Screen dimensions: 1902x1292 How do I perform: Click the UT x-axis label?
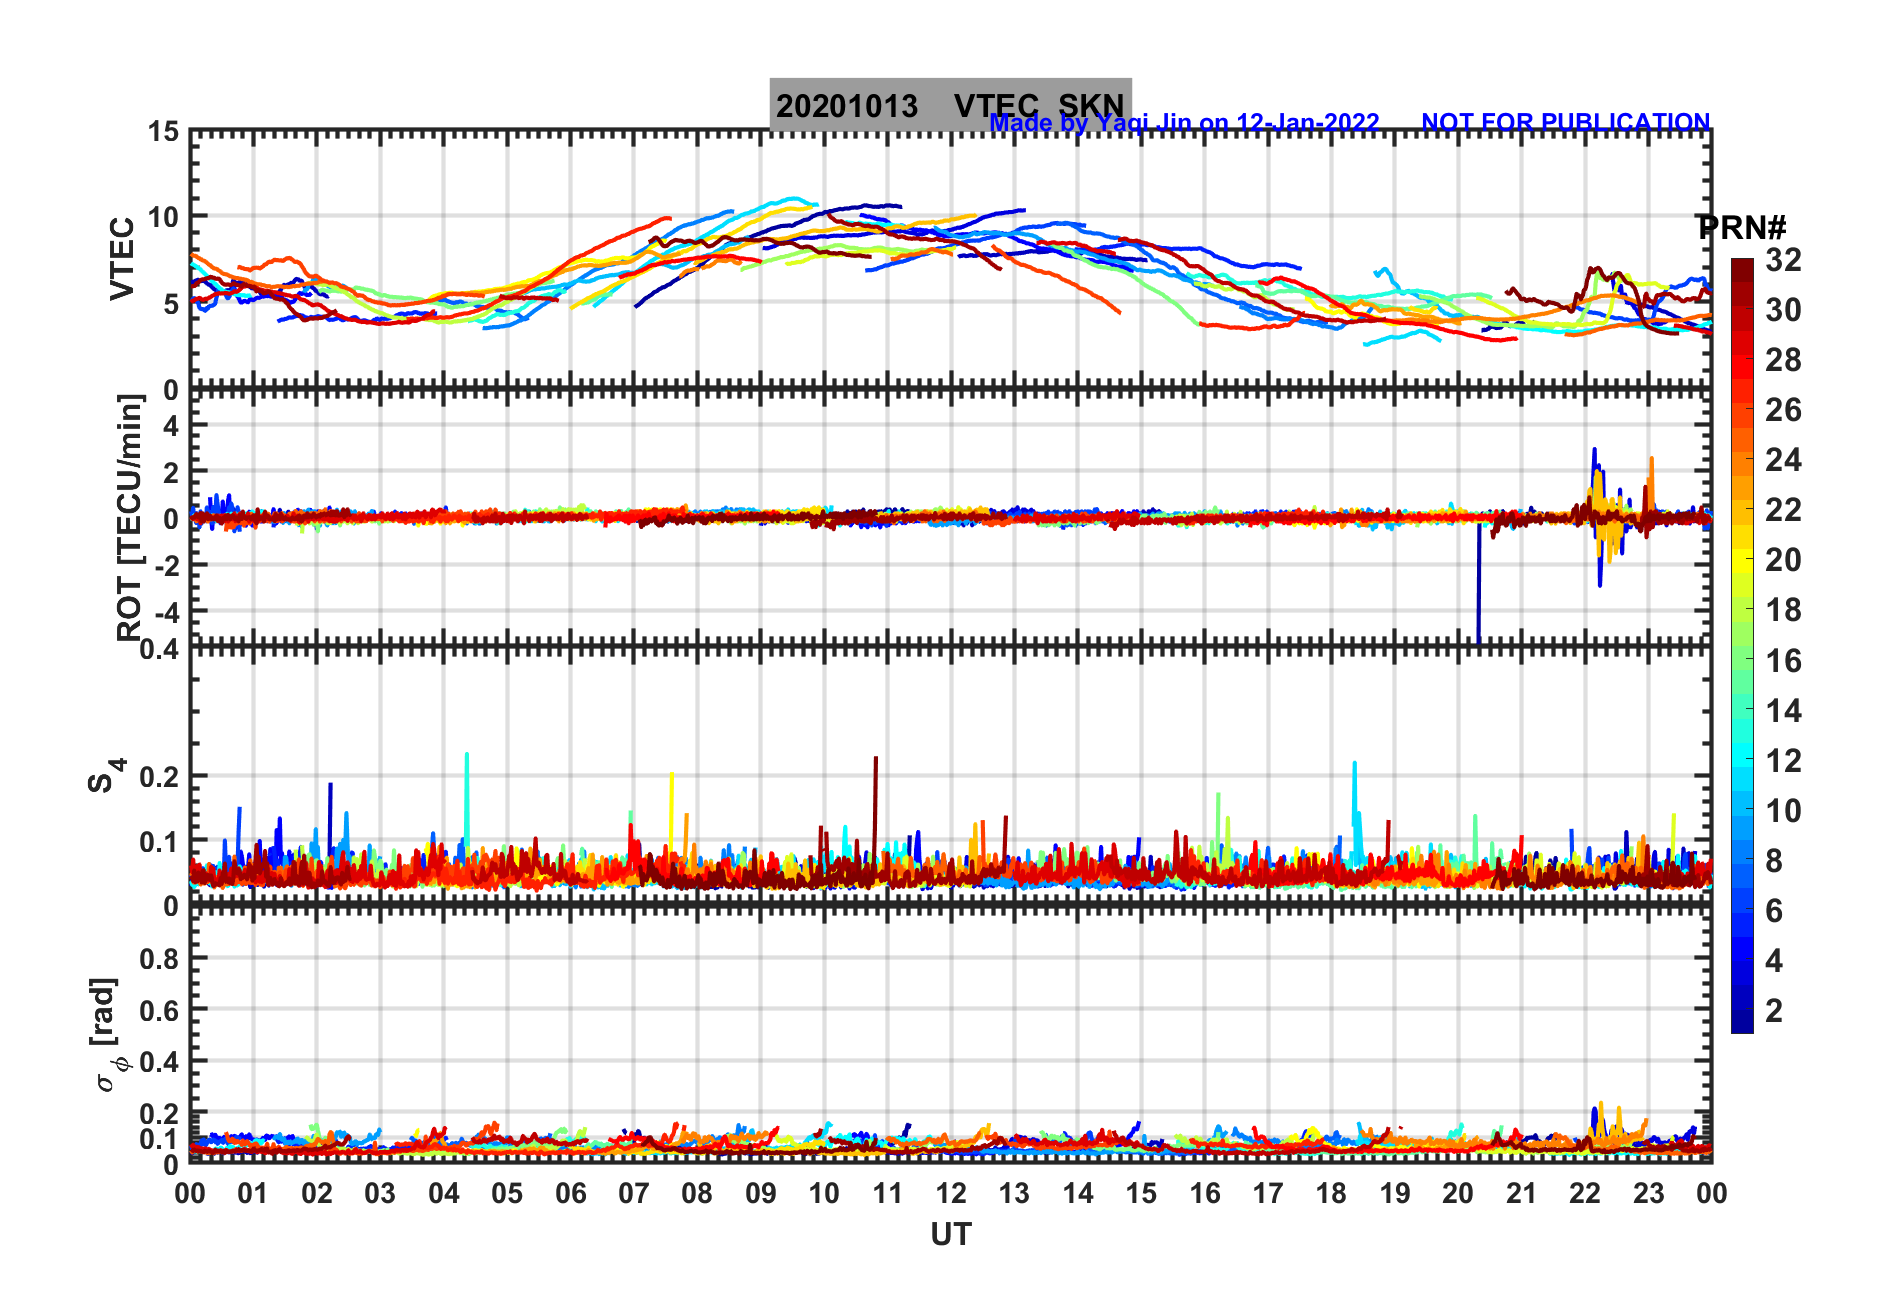pyautogui.click(x=951, y=1235)
